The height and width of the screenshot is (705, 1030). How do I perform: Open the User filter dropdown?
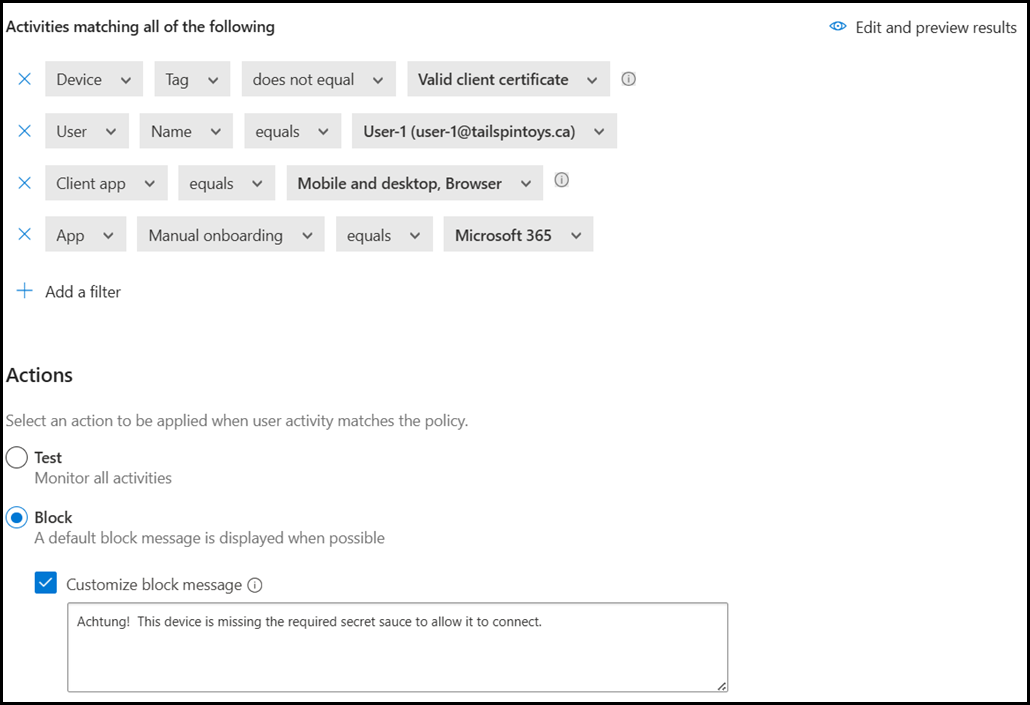pos(87,131)
